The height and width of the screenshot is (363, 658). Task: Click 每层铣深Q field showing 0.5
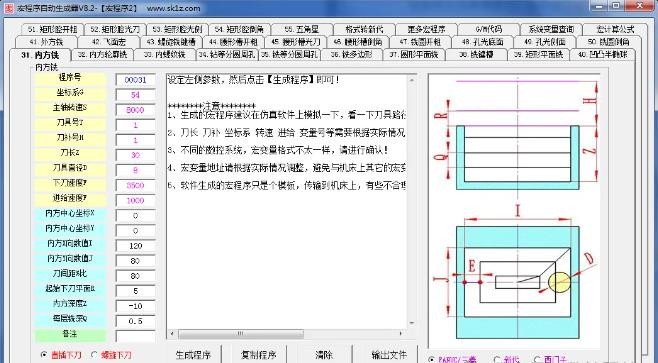pos(136,321)
